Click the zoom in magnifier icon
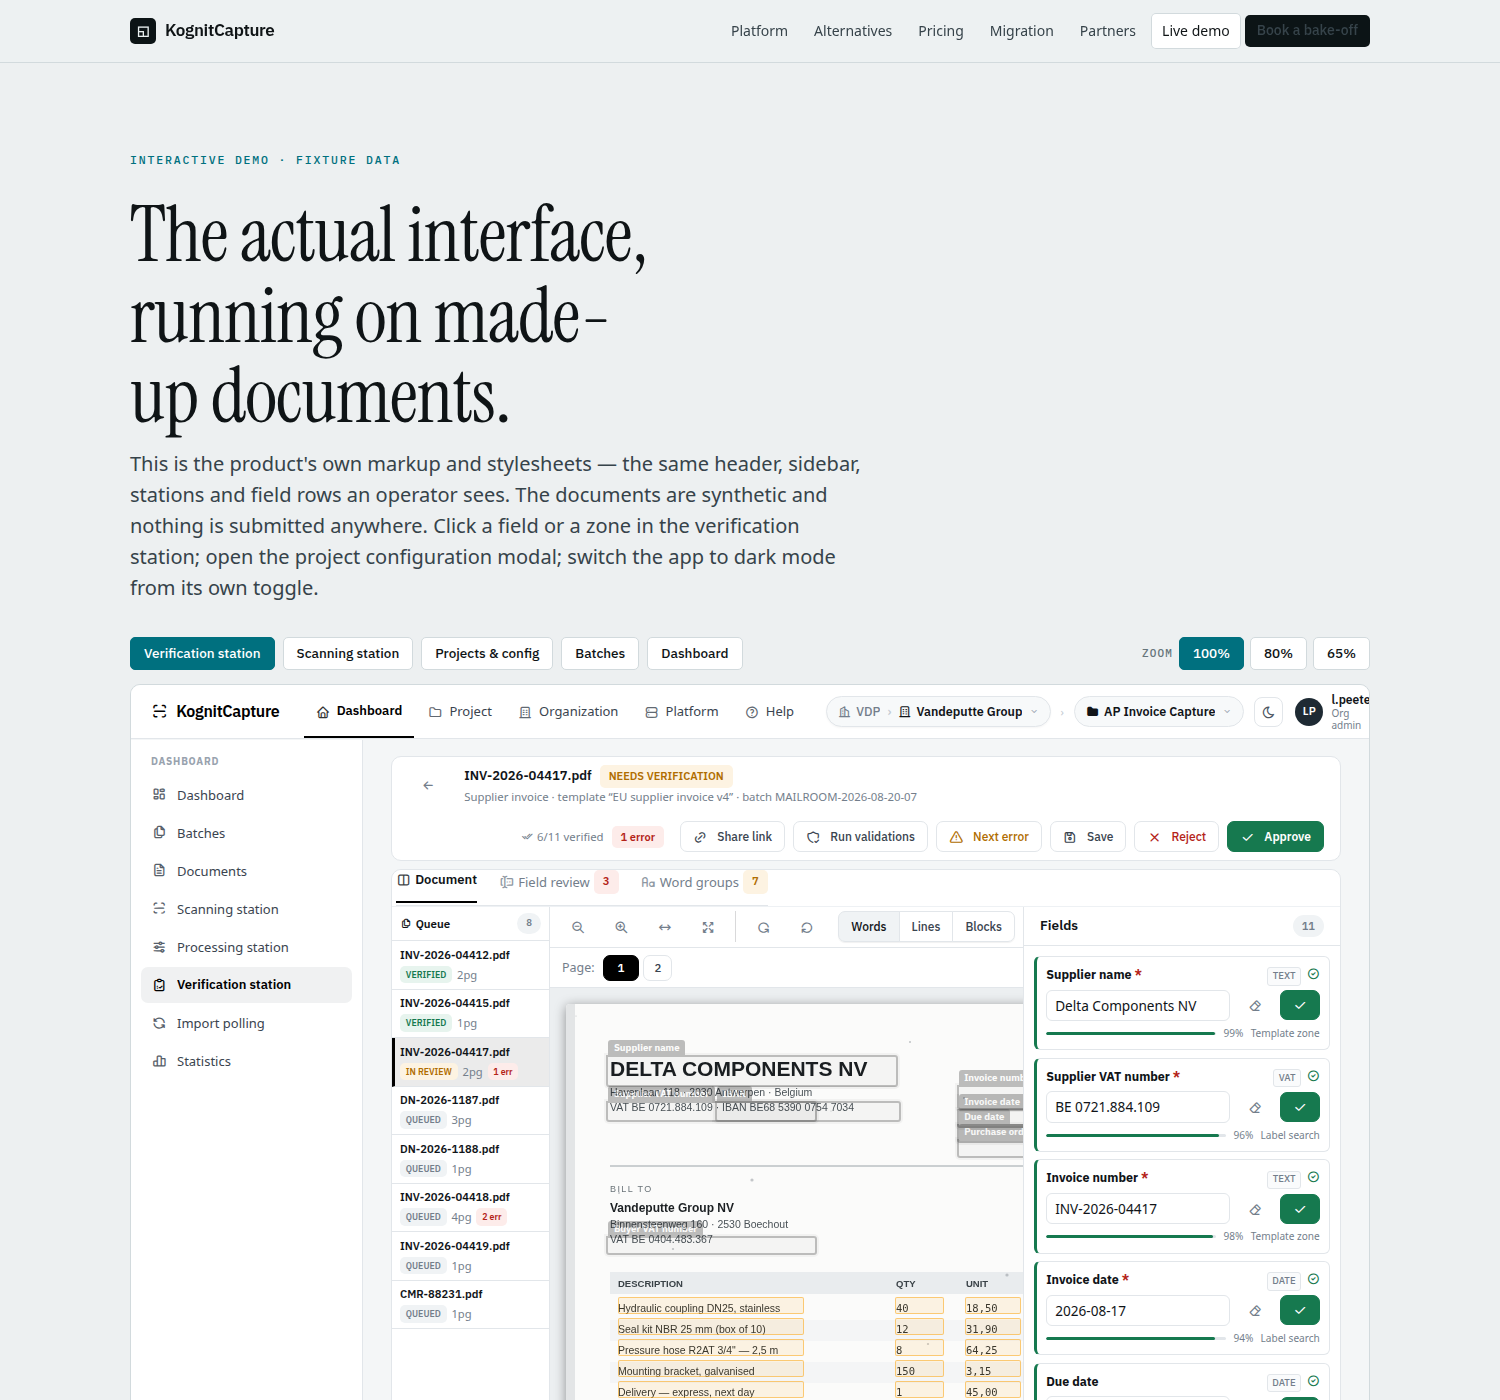The image size is (1500, 1400). pyautogui.click(x=621, y=927)
